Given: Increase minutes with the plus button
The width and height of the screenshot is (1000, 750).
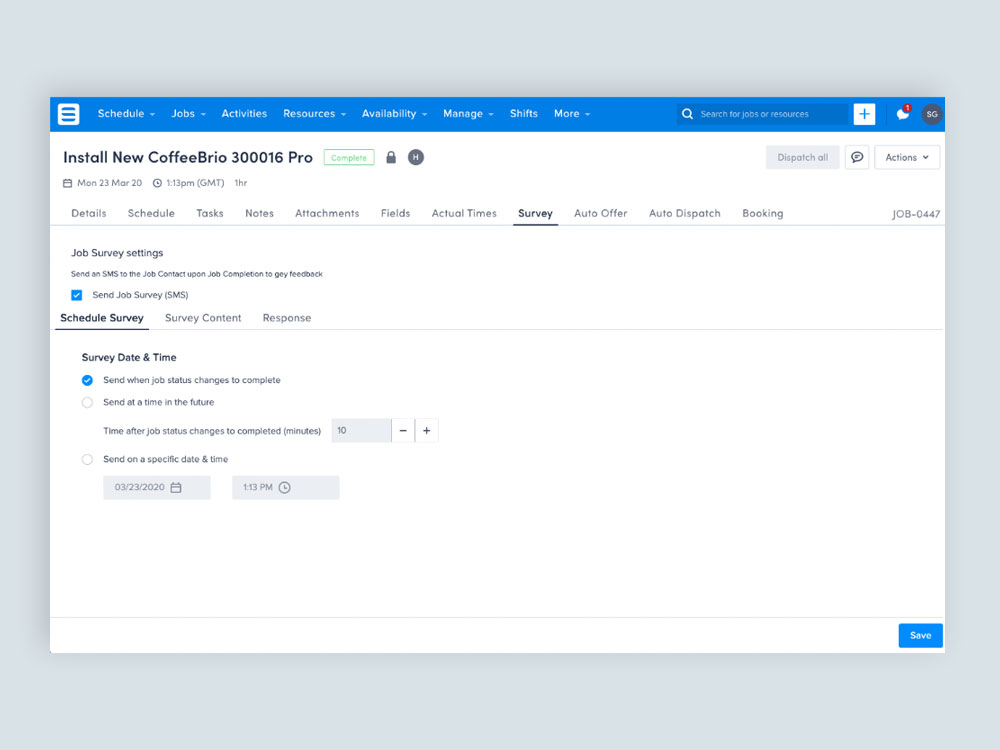Looking at the screenshot, I should point(427,430).
